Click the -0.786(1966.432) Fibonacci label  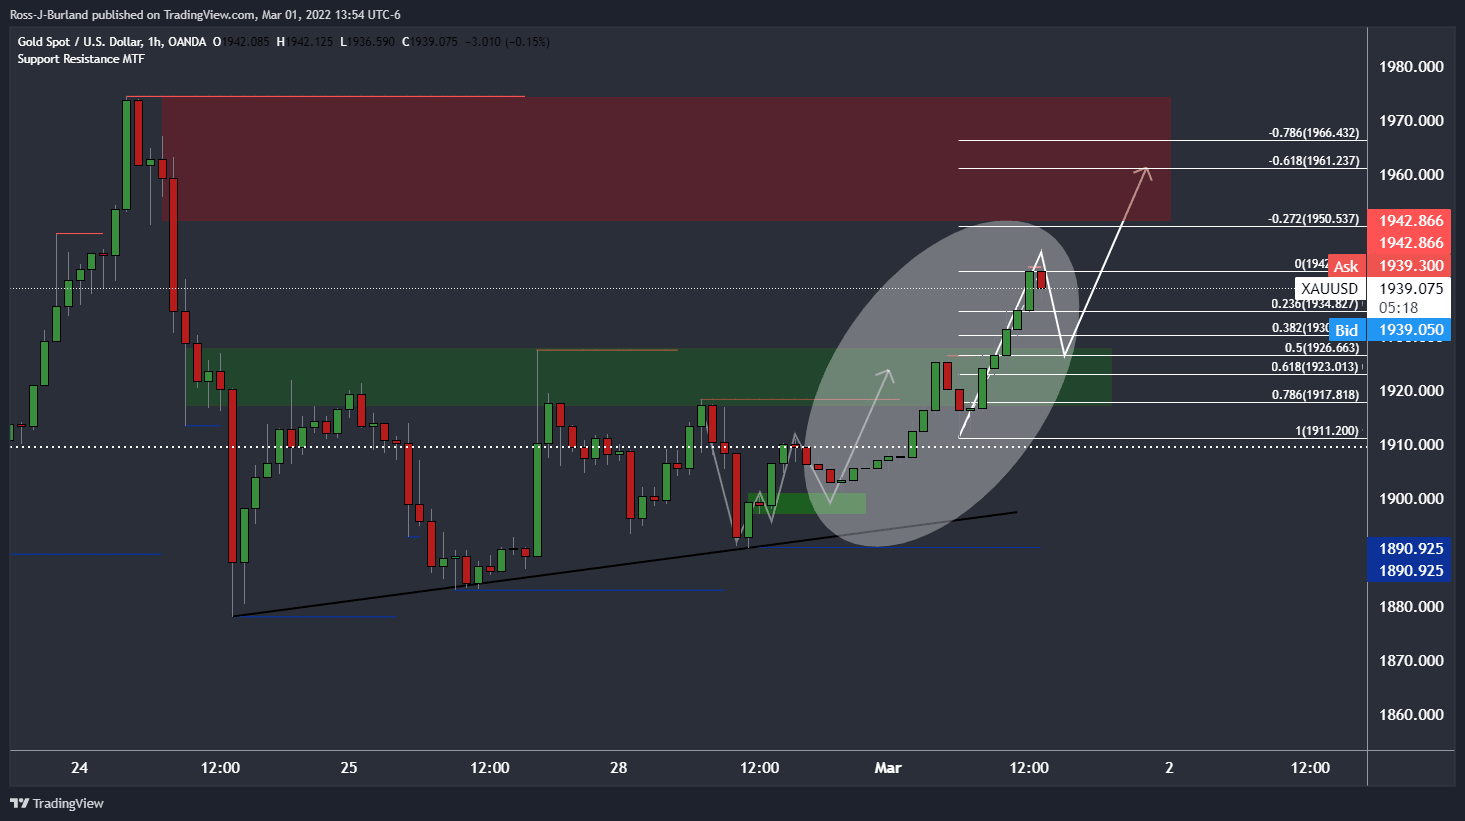1314,133
